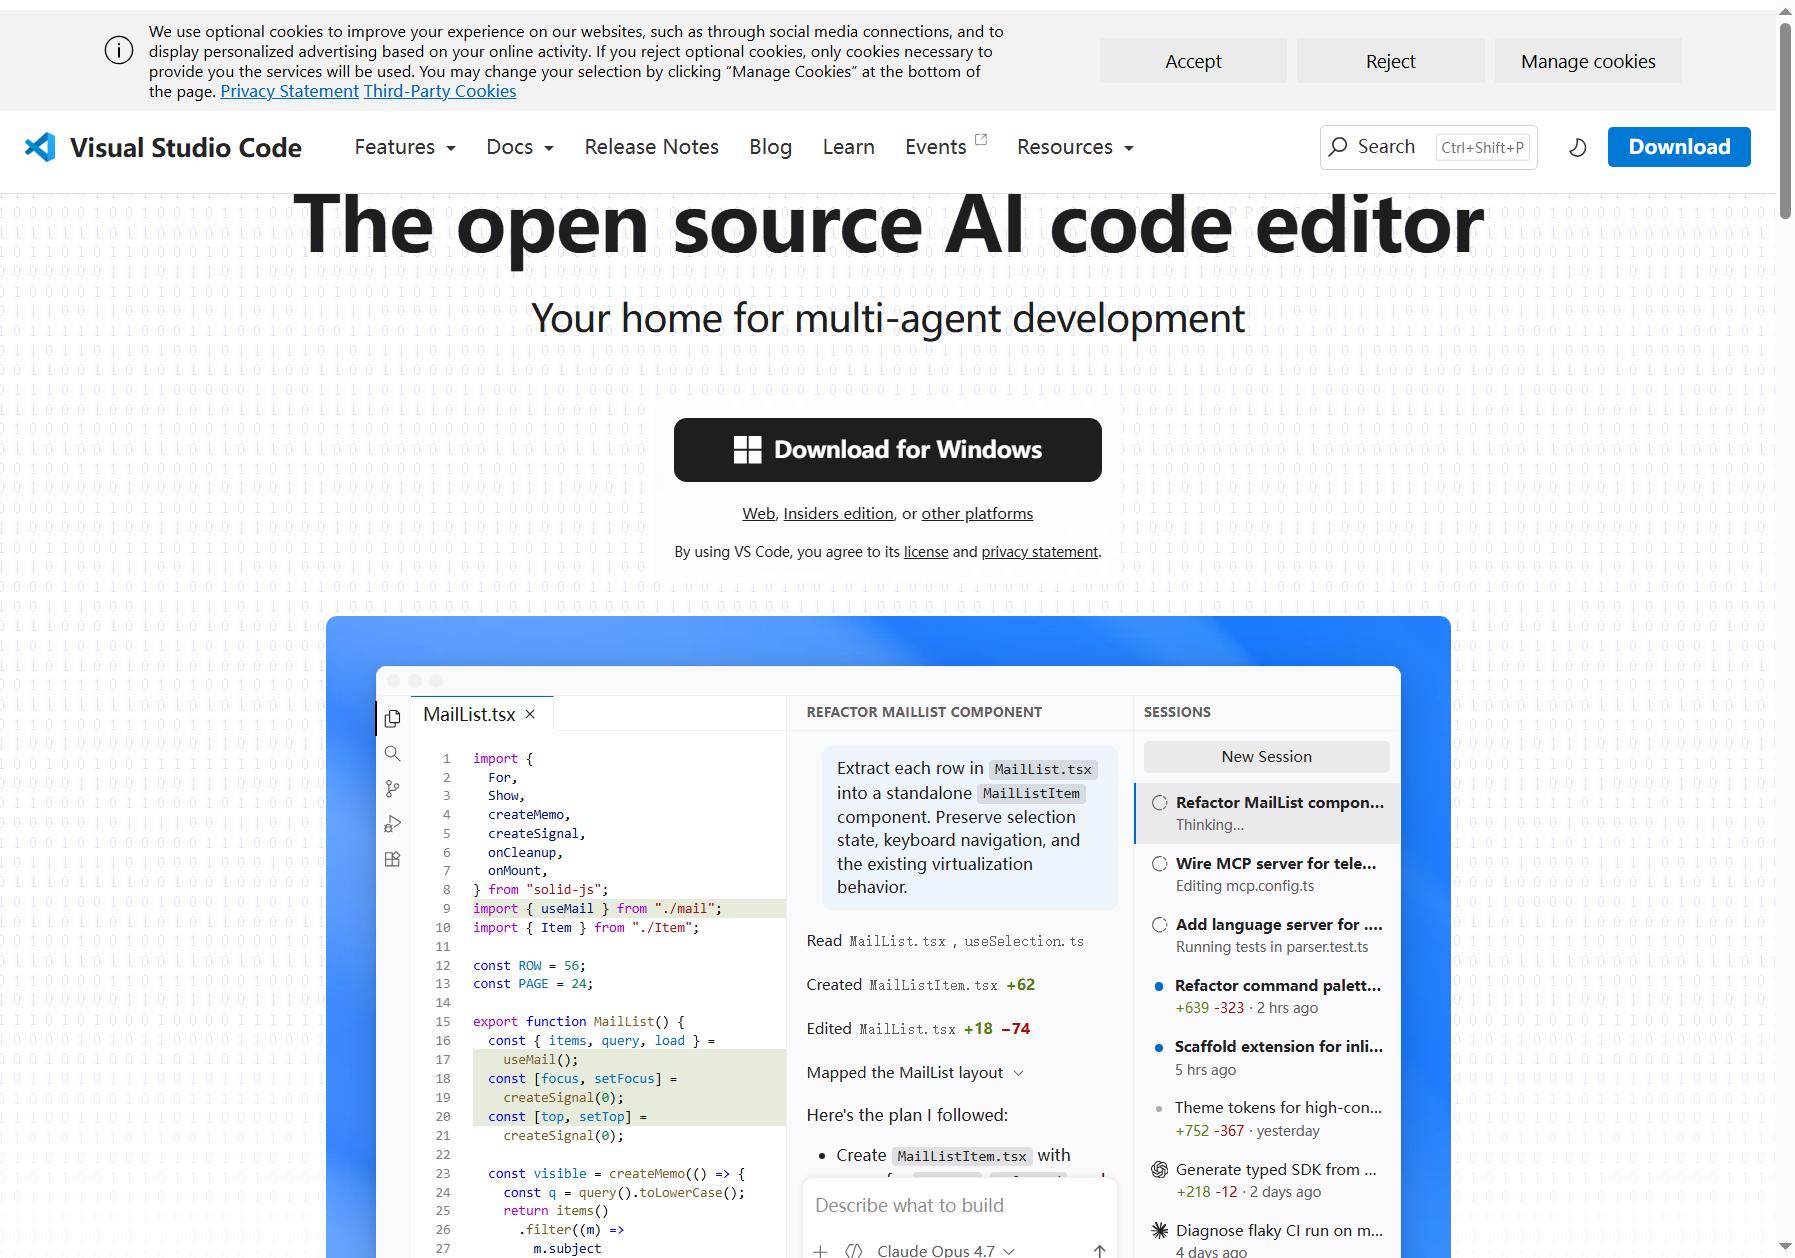Select Add language server for ... session

tap(1267, 935)
